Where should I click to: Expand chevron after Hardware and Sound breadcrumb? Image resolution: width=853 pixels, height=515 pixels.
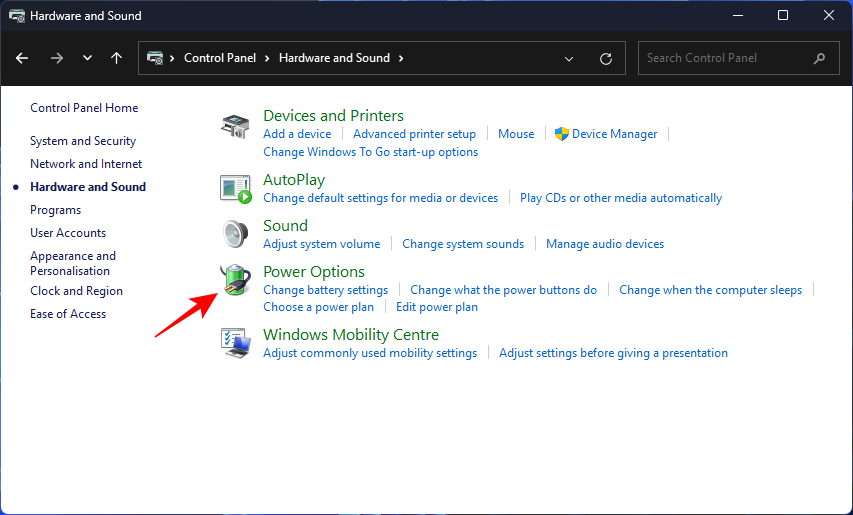401,58
